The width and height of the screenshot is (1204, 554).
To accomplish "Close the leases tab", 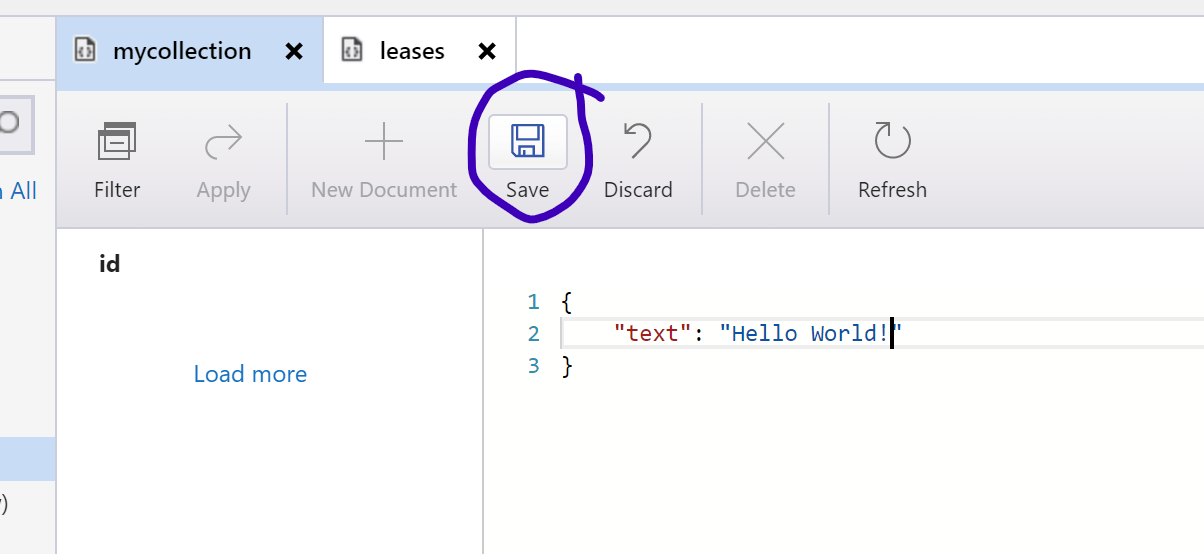I will (487, 51).
